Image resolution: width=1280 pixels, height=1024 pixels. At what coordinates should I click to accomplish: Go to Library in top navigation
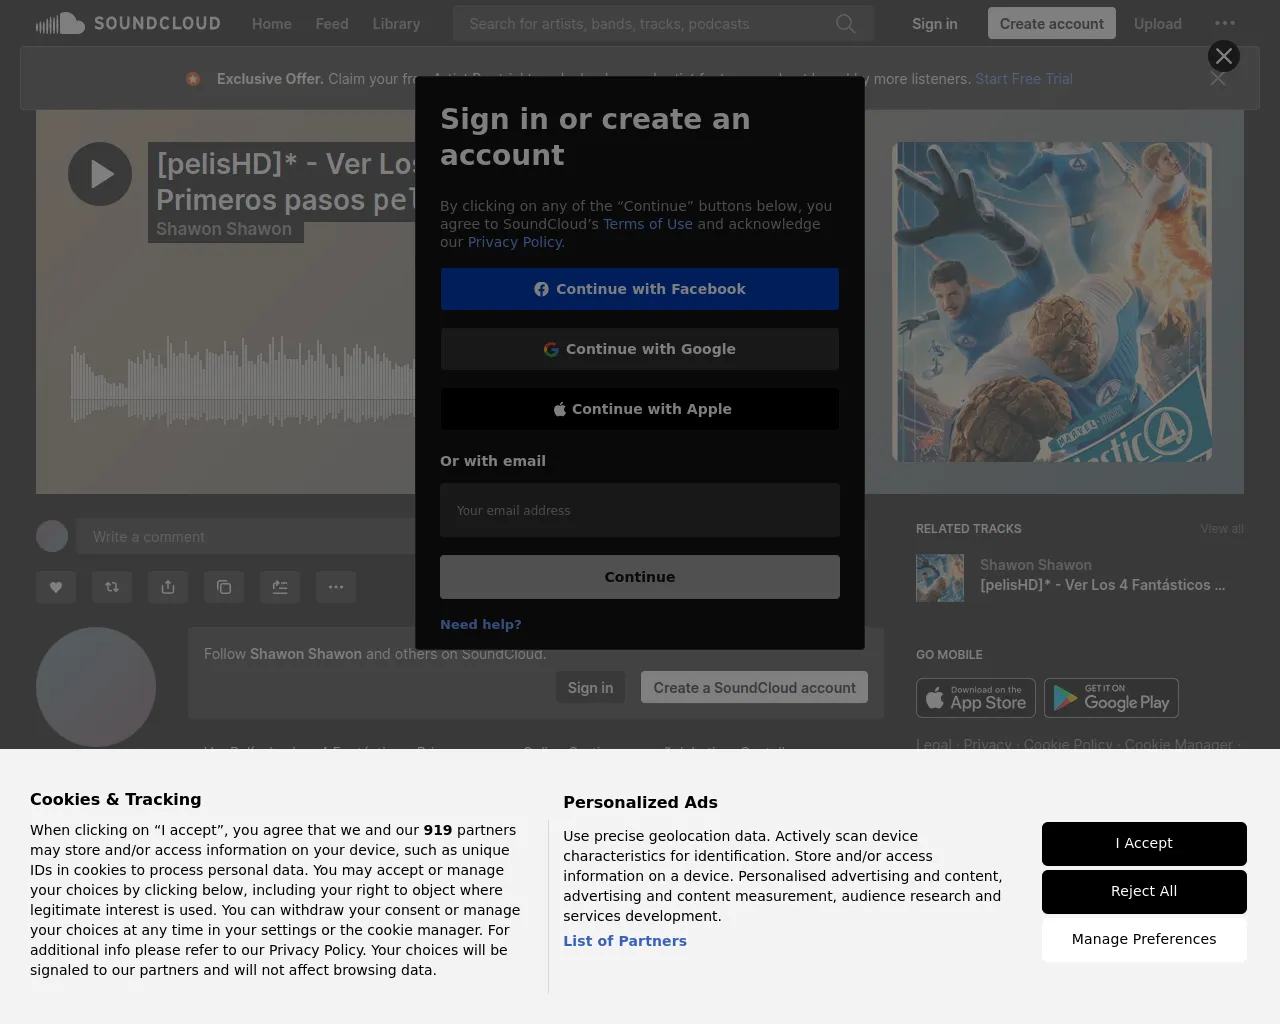pos(396,23)
